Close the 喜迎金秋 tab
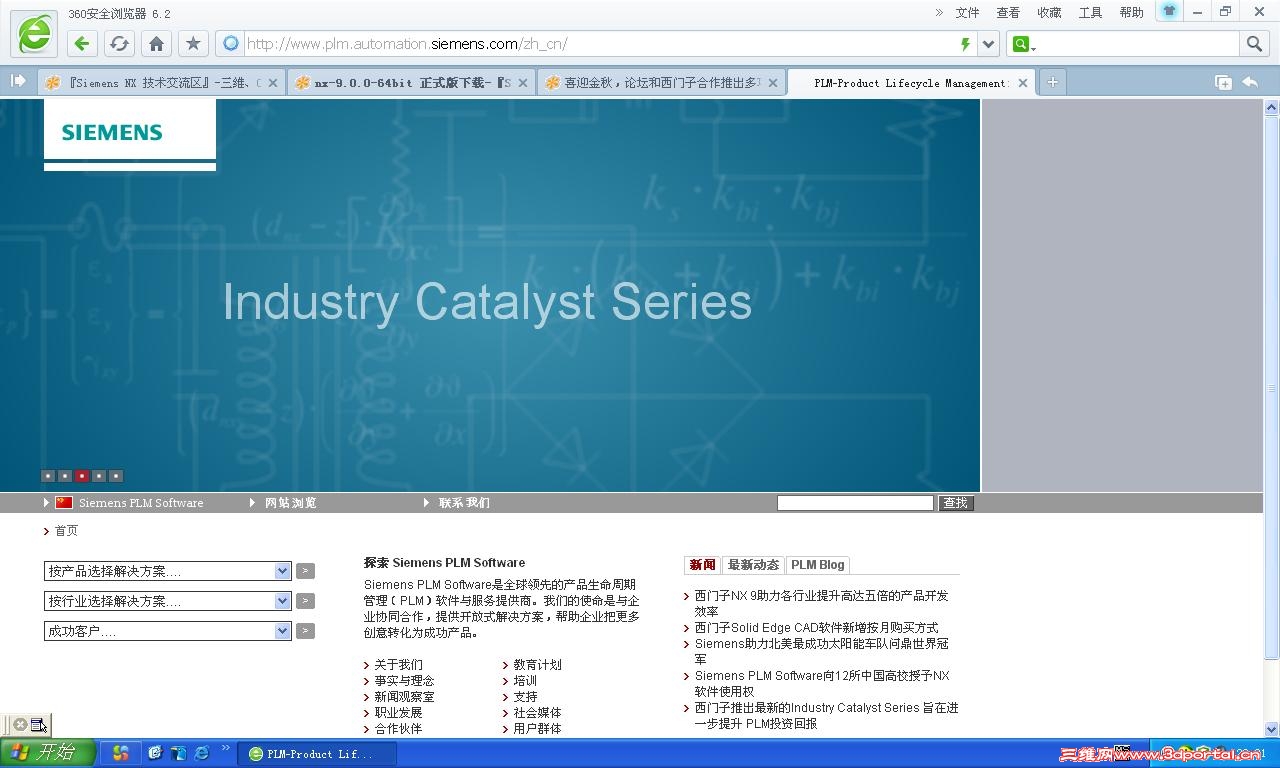 tap(772, 83)
